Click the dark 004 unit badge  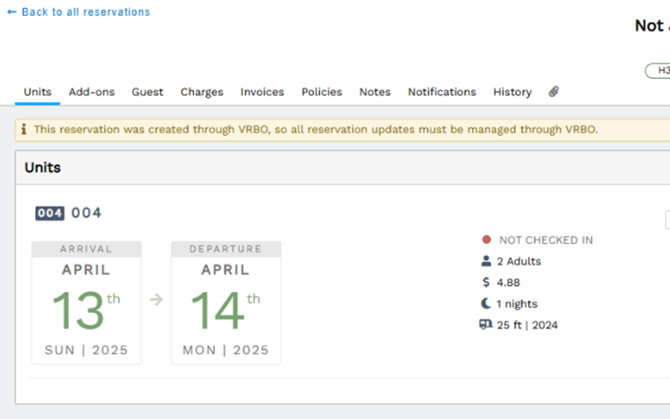point(50,213)
